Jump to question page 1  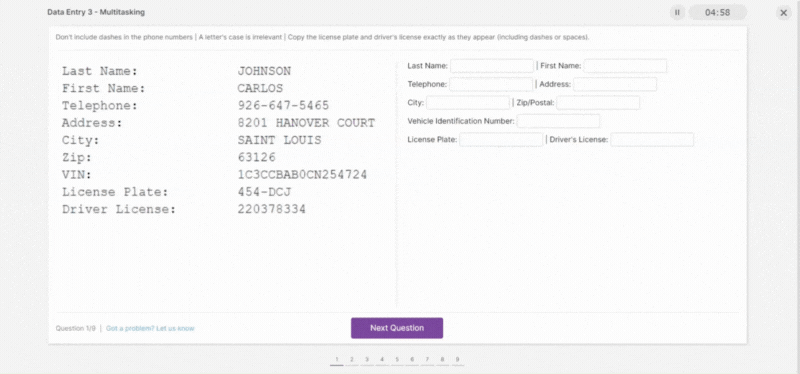tap(336, 360)
